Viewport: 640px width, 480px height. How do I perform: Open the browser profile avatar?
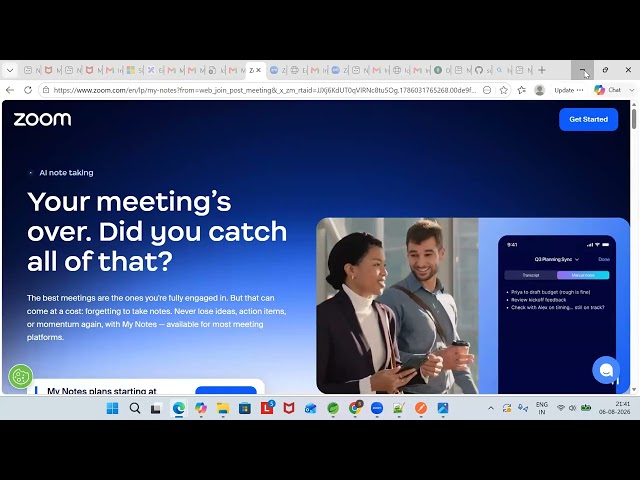tap(540, 90)
